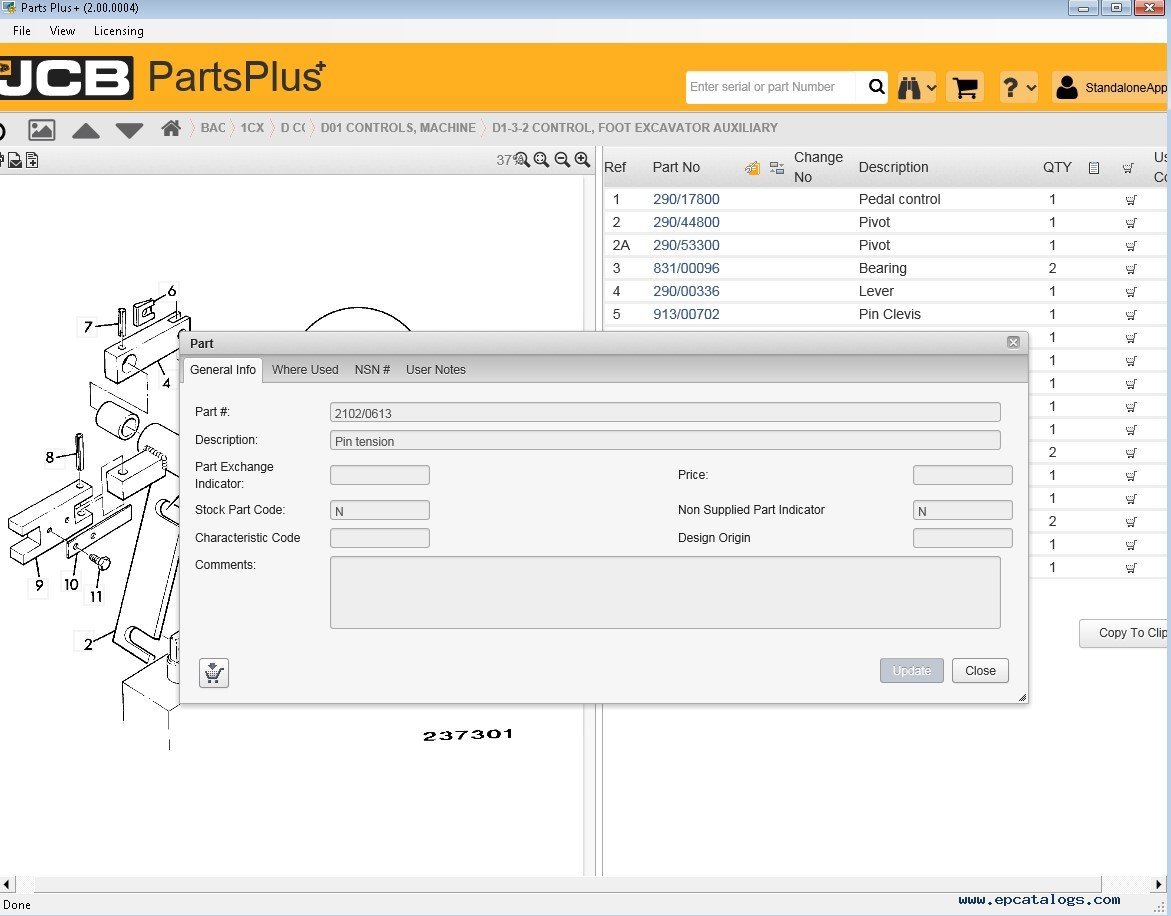Add Pivot 290/53300 to cart
Screen dimensions: 1171x916
coord(1131,246)
